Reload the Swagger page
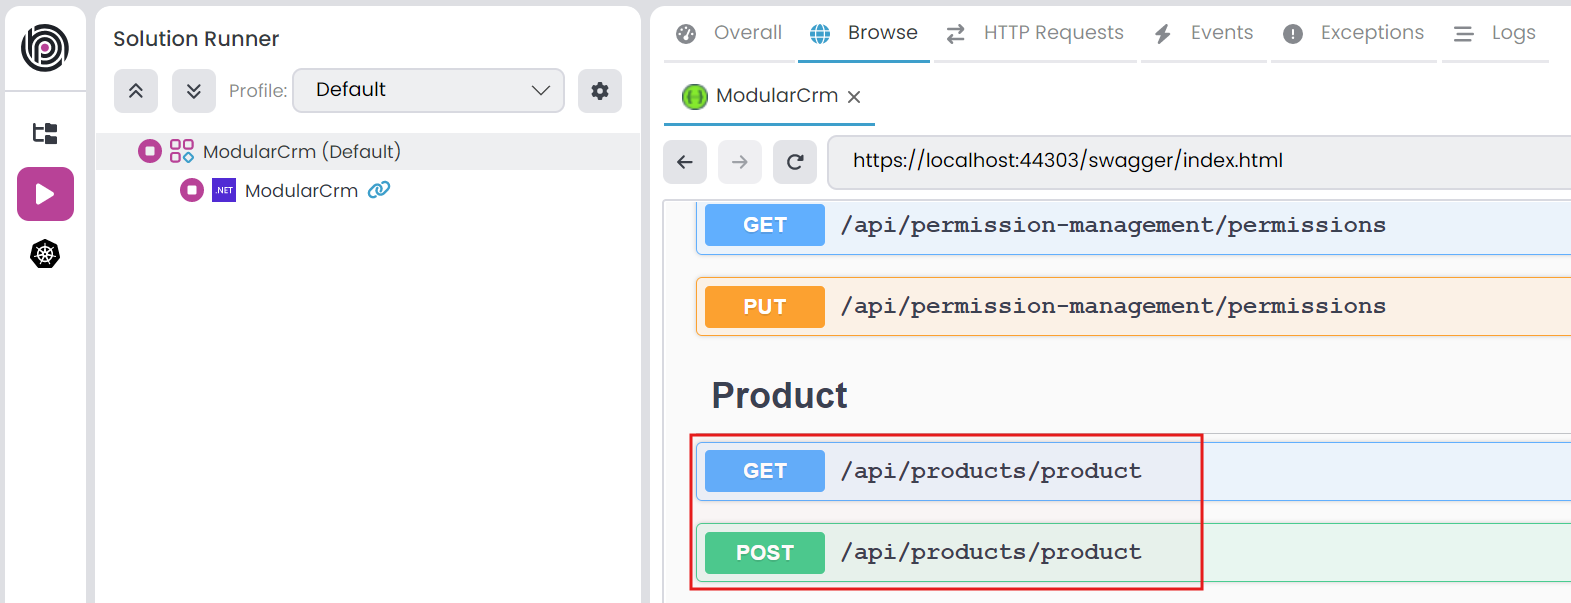Image resolution: width=1571 pixels, height=603 pixels. (x=795, y=162)
